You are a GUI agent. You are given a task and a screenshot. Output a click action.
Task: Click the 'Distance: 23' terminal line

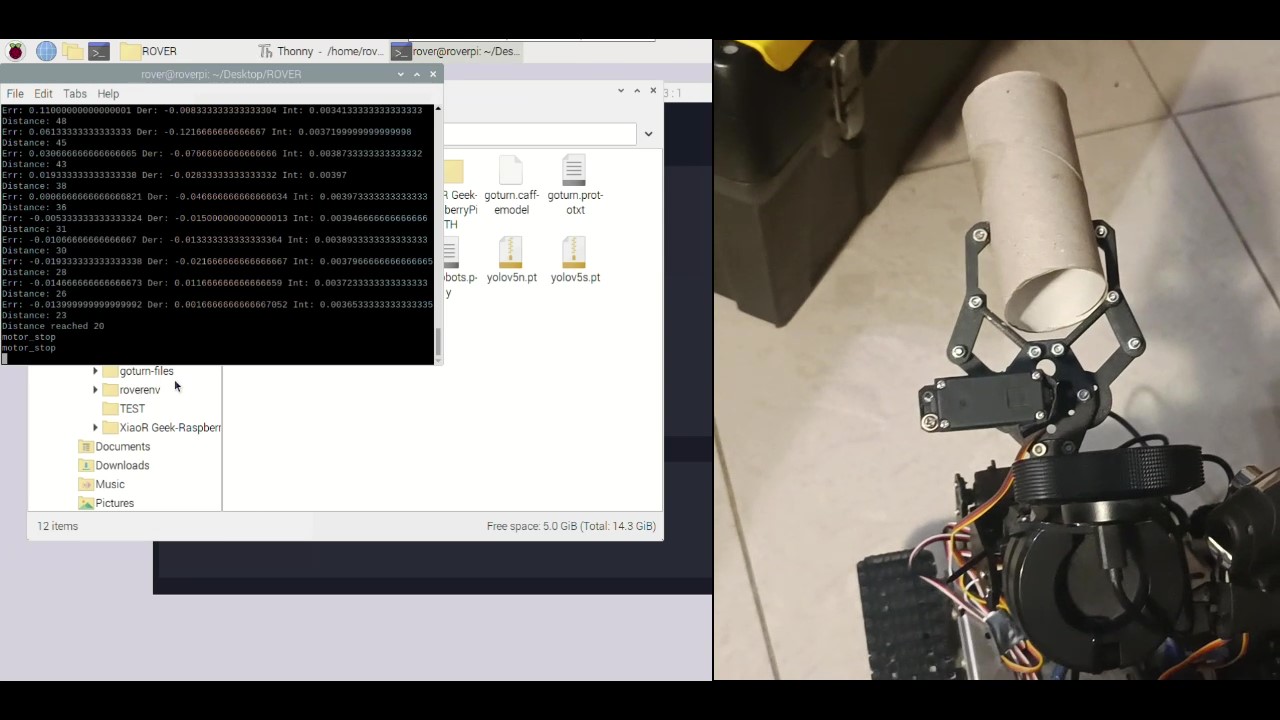click(34, 315)
